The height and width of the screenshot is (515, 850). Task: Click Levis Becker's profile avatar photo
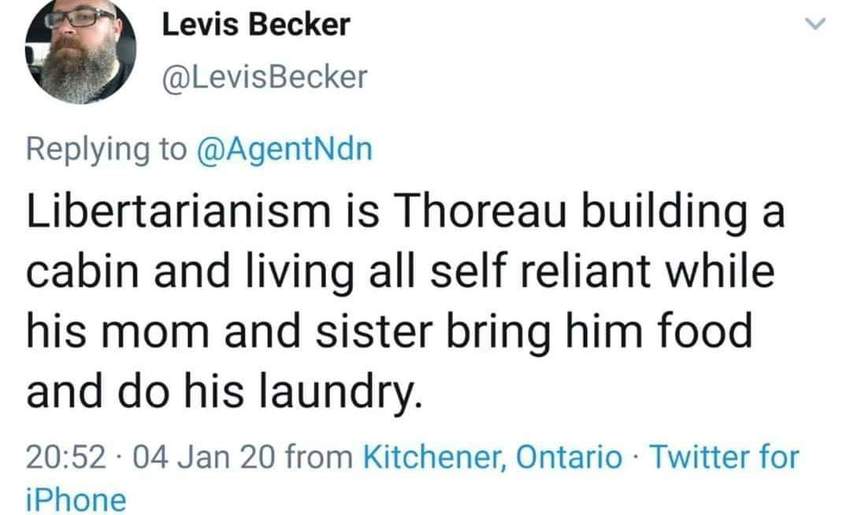coord(80,50)
